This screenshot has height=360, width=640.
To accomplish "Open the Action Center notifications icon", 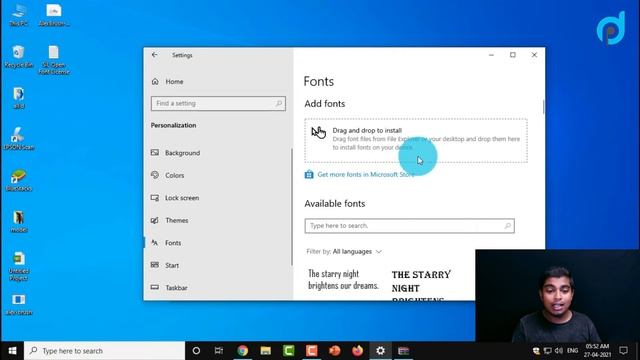I will (623, 351).
